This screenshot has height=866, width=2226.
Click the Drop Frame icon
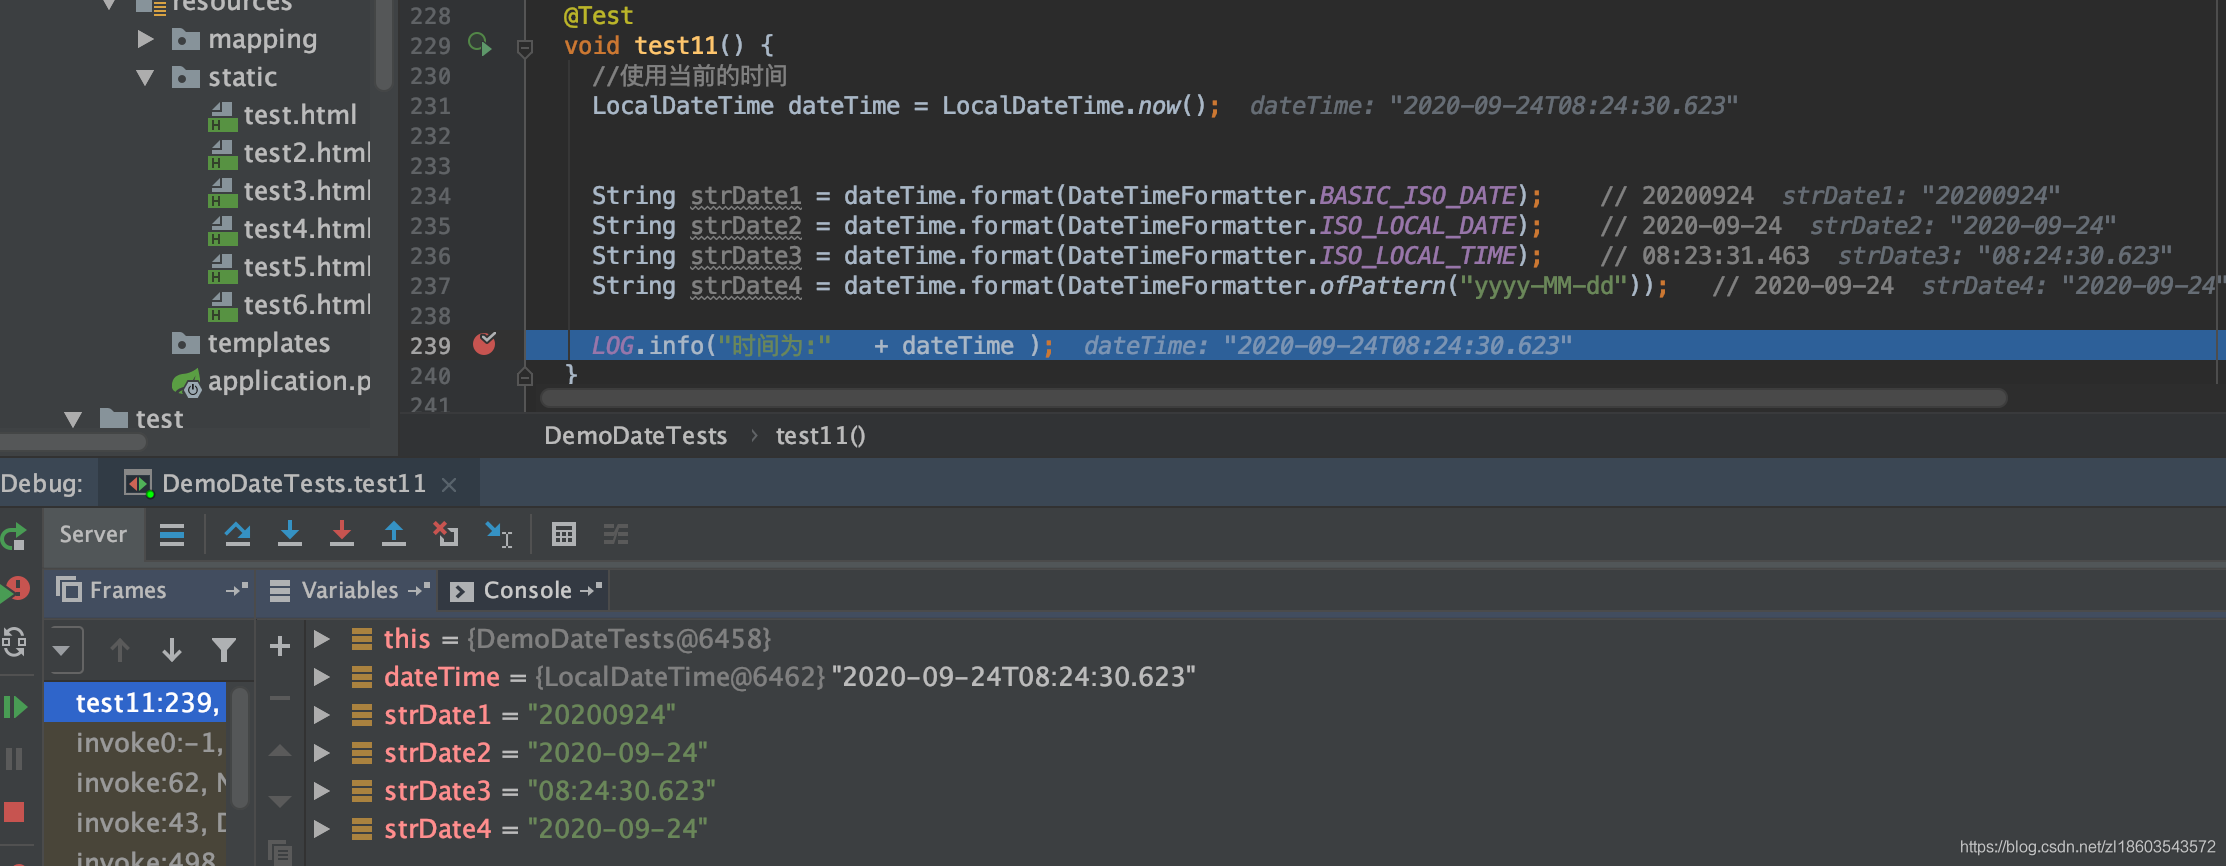446,534
